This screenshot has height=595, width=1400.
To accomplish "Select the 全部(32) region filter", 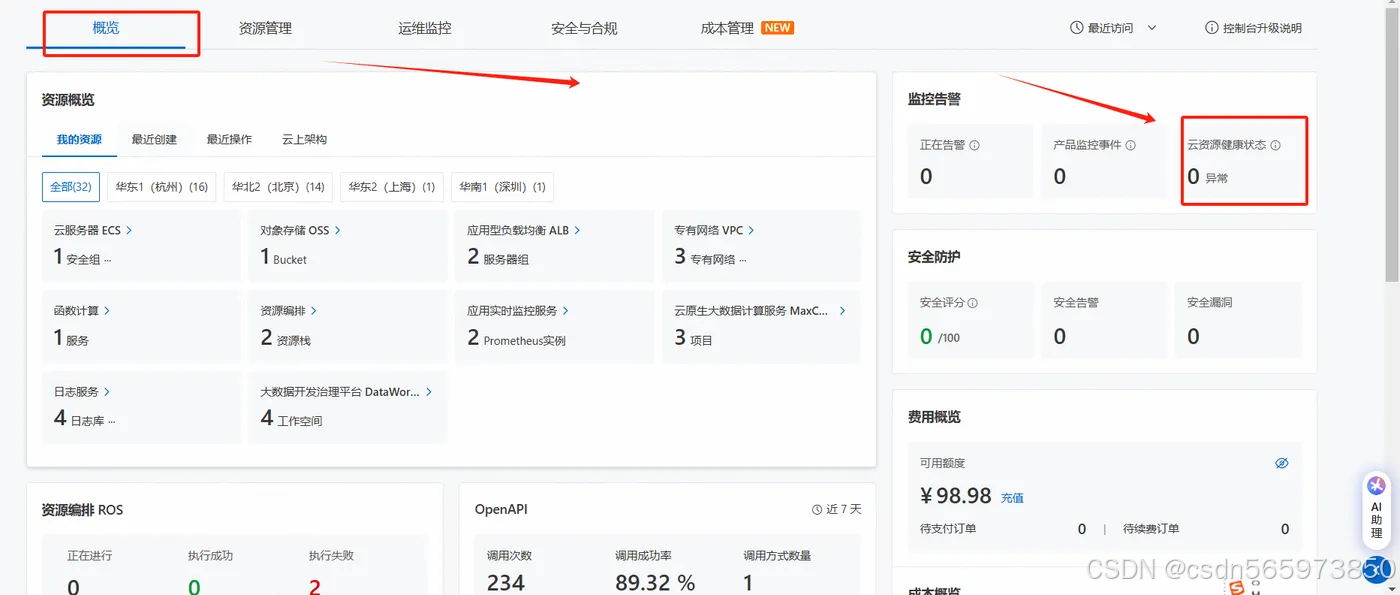I will point(70,187).
